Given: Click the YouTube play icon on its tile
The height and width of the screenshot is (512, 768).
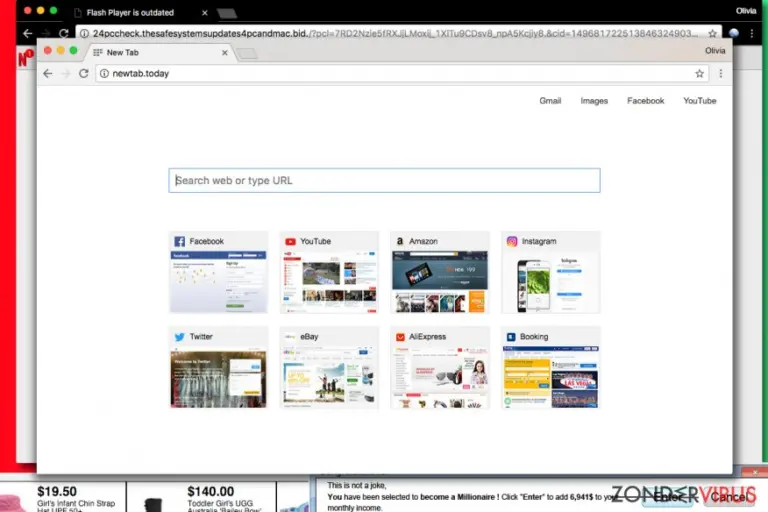Looking at the screenshot, I should click(x=290, y=242).
